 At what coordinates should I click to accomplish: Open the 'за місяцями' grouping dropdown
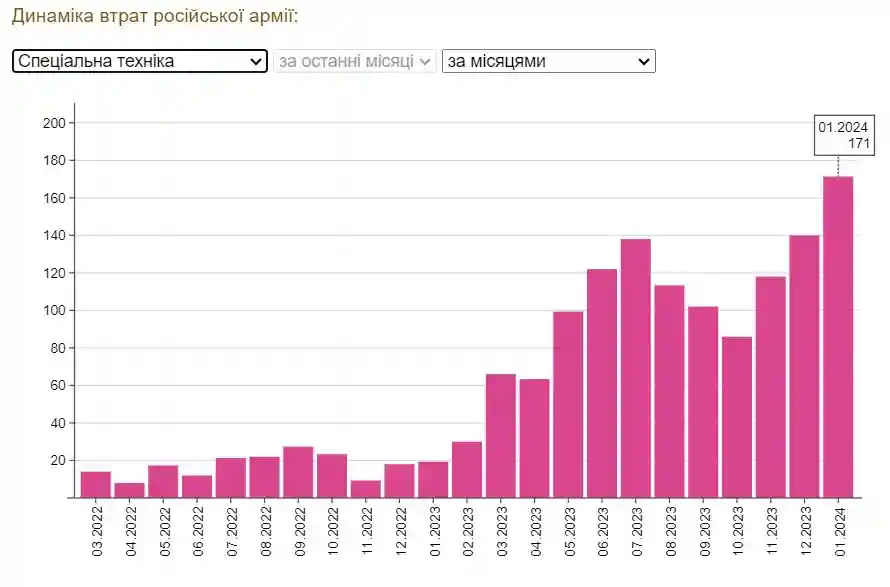tap(548, 61)
